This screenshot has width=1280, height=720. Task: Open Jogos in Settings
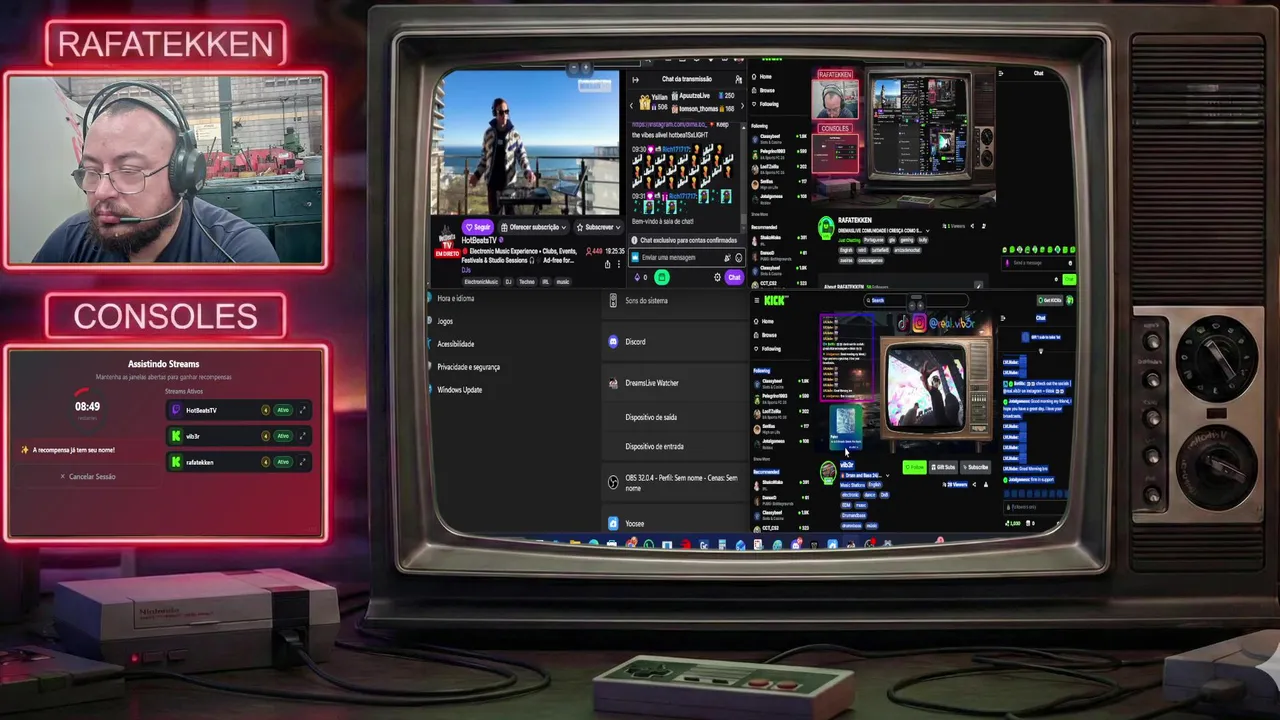click(446, 321)
